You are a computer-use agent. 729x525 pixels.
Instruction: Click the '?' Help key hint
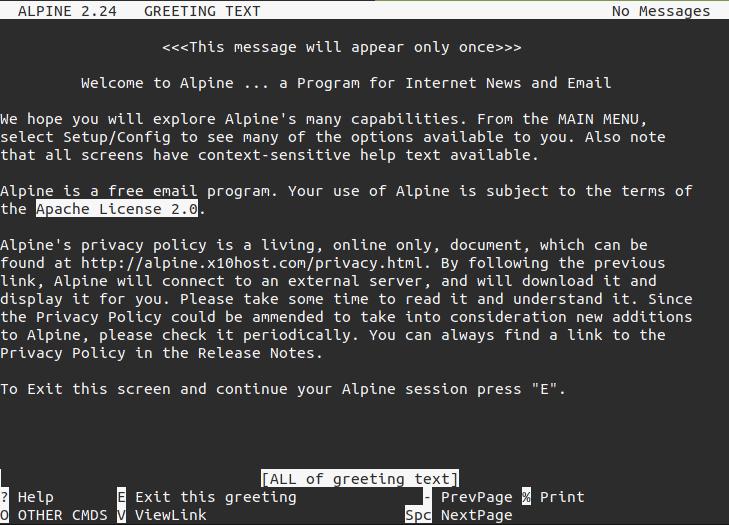(4, 497)
